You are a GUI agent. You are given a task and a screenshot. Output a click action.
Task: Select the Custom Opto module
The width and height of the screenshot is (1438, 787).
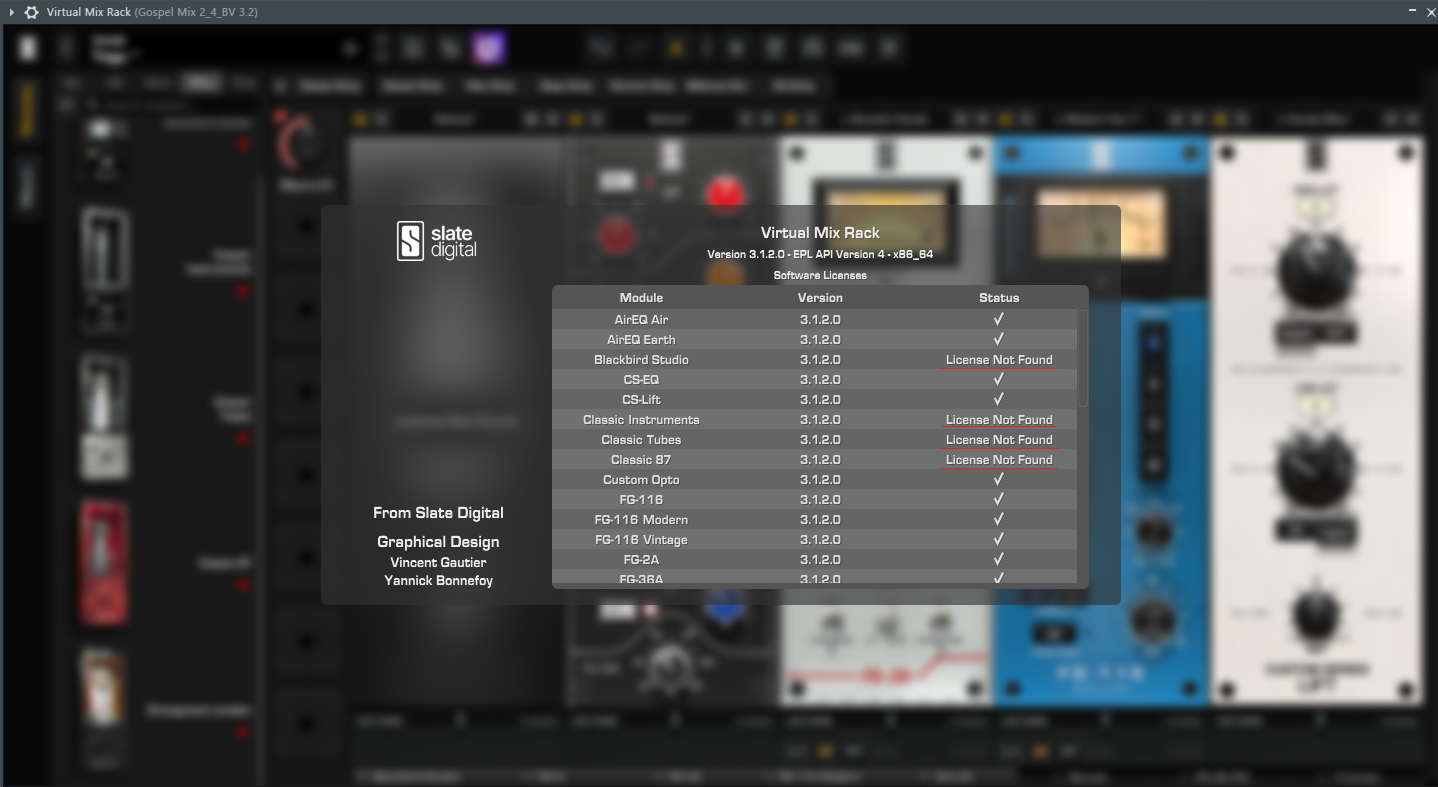click(641, 480)
